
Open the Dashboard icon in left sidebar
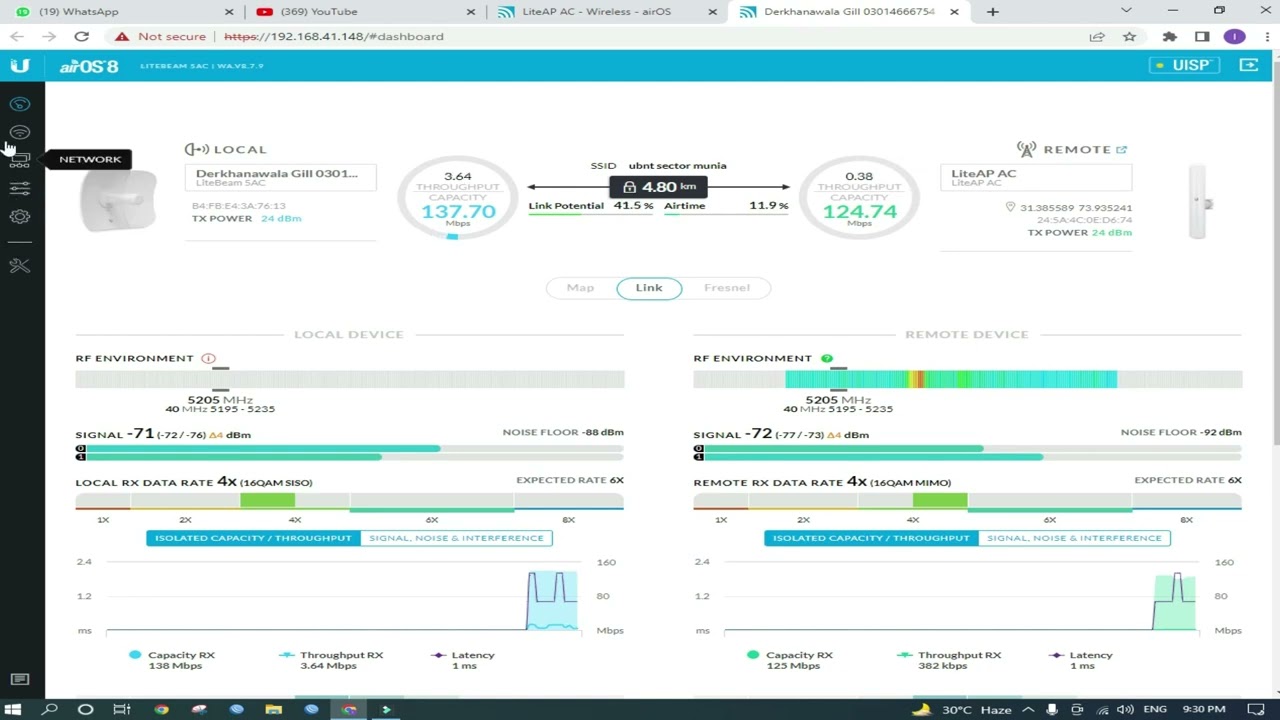click(20, 104)
